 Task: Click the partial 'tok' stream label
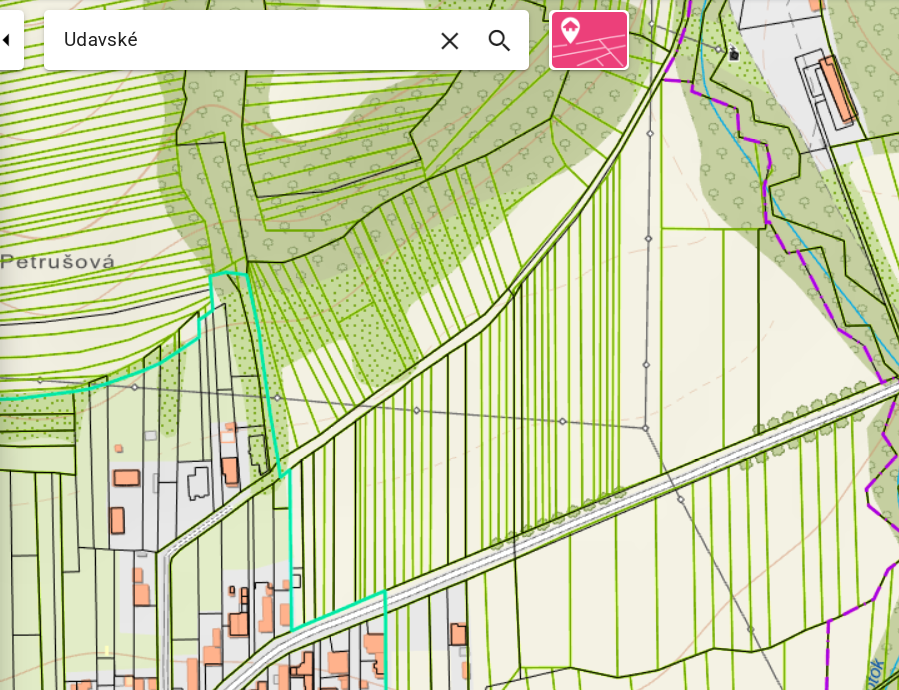coord(876,670)
